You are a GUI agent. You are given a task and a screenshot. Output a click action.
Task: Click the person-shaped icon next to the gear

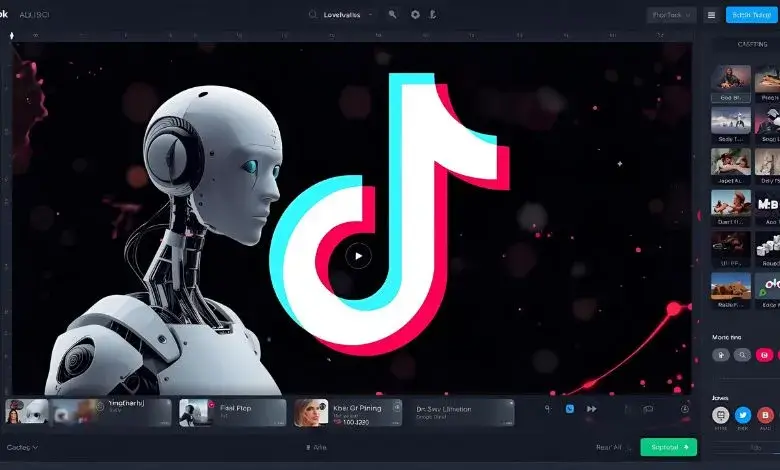point(433,14)
